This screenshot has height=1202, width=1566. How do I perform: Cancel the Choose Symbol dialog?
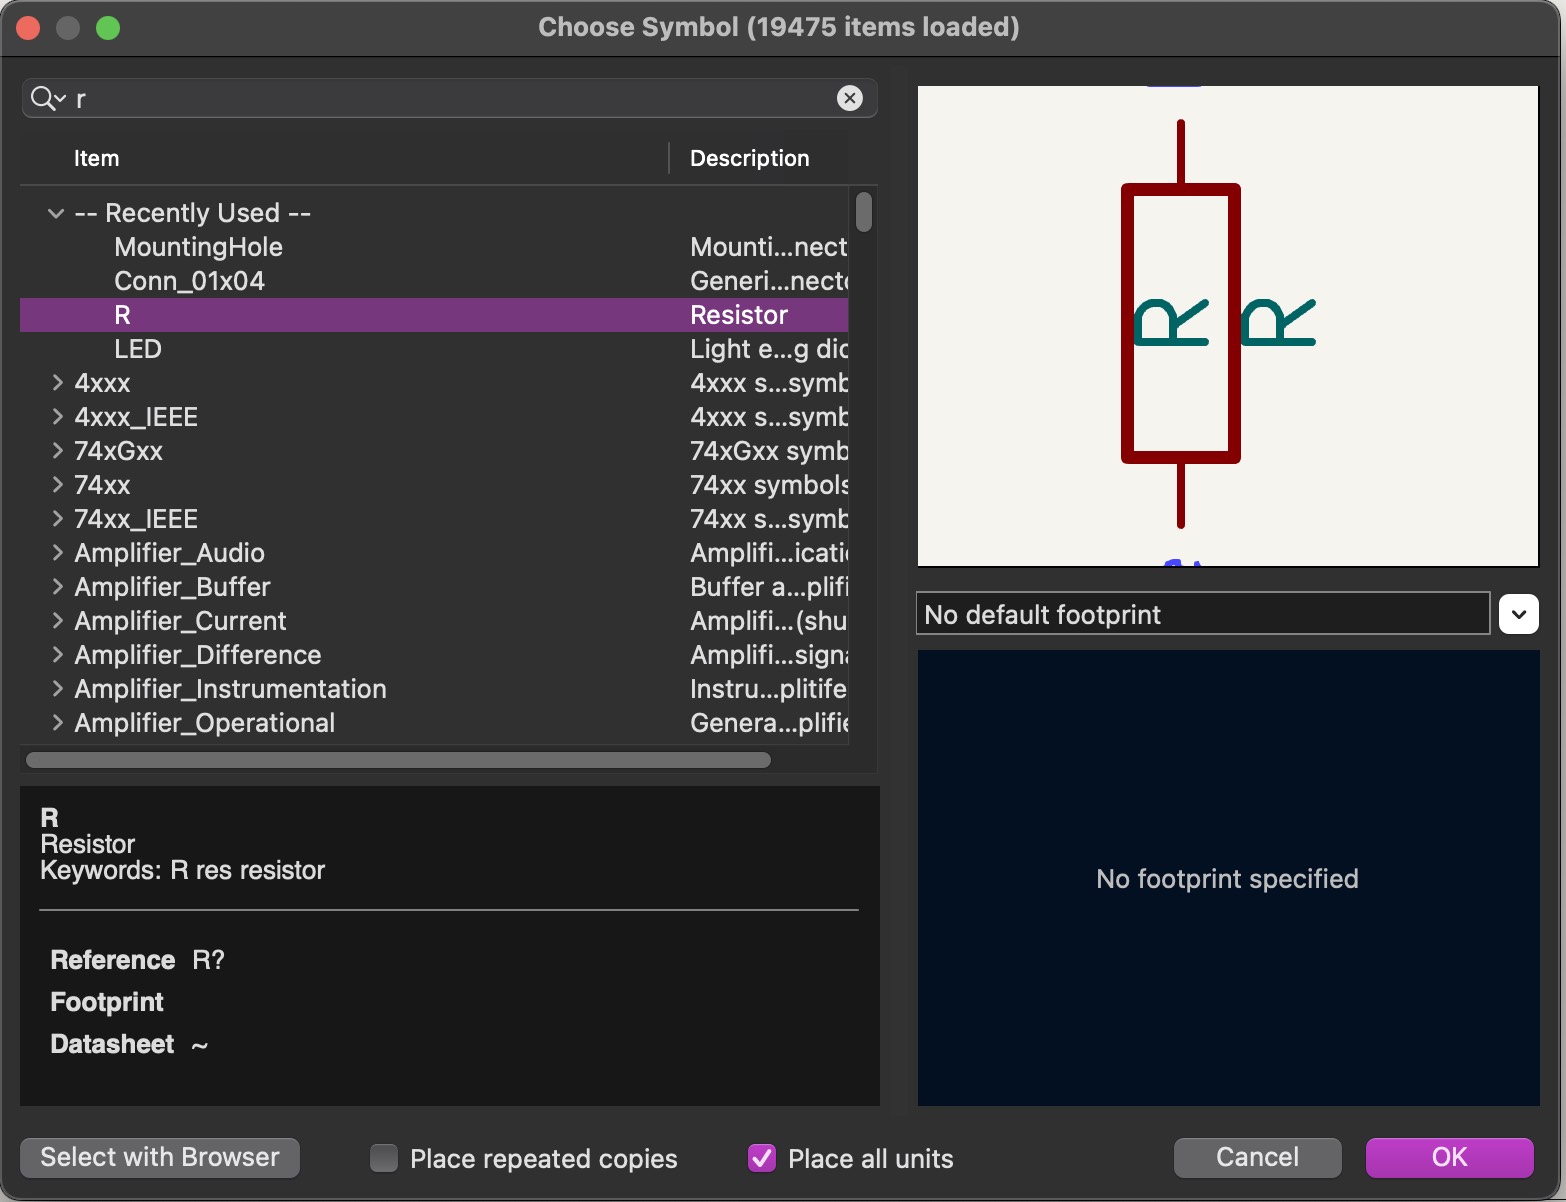(1257, 1157)
